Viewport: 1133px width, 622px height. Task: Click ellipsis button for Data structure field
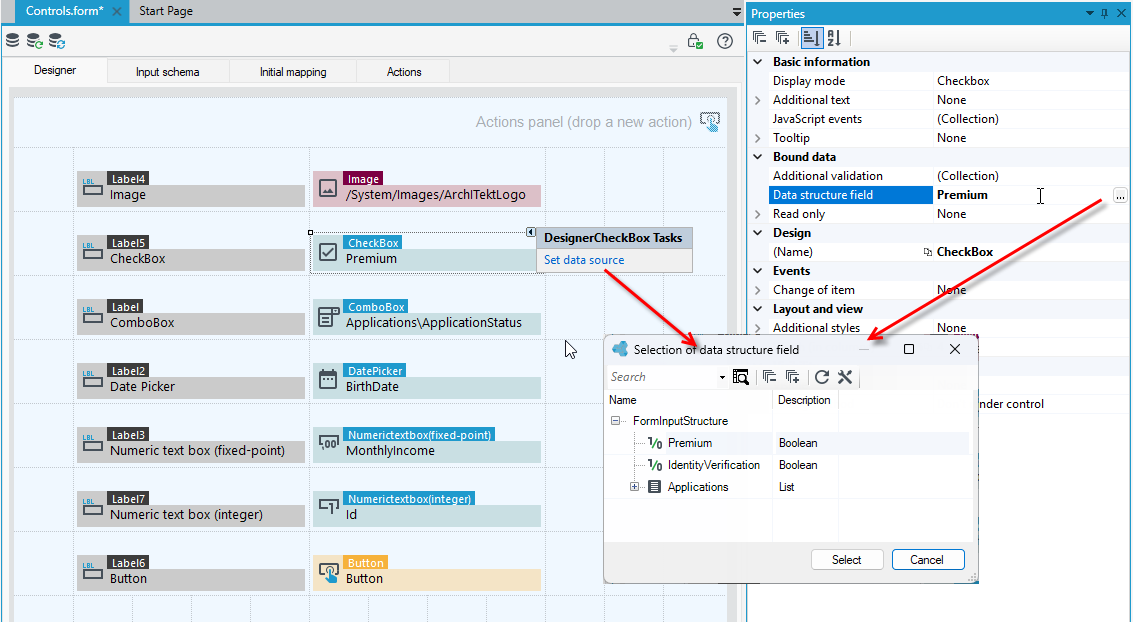coord(1119,195)
